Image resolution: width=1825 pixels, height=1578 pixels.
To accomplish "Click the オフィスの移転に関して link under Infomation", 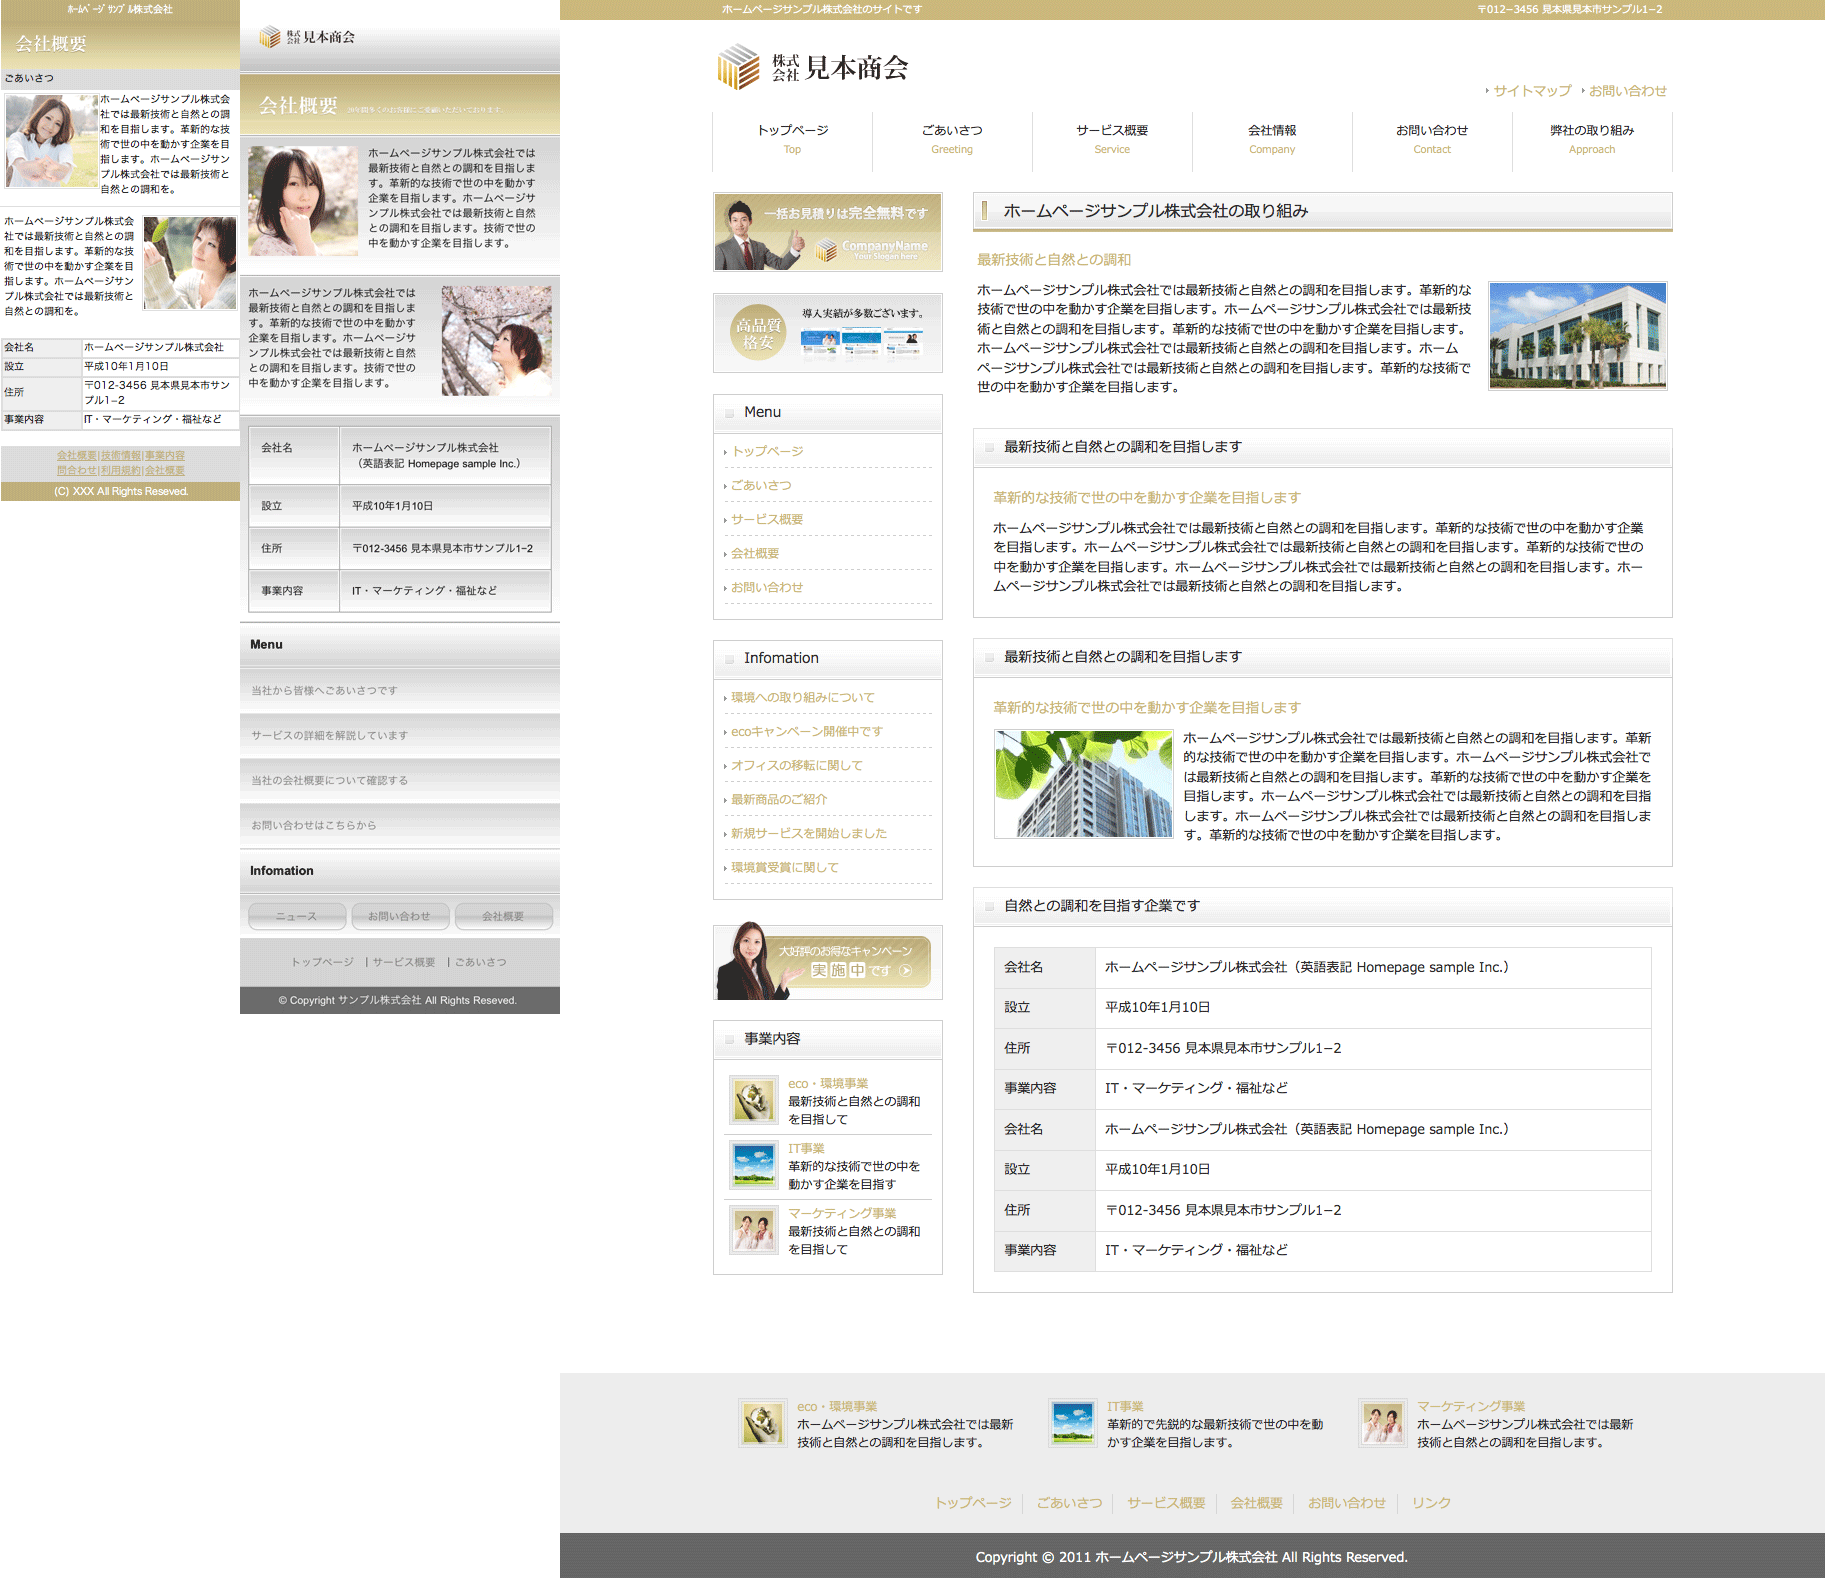I will [x=796, y=766].
